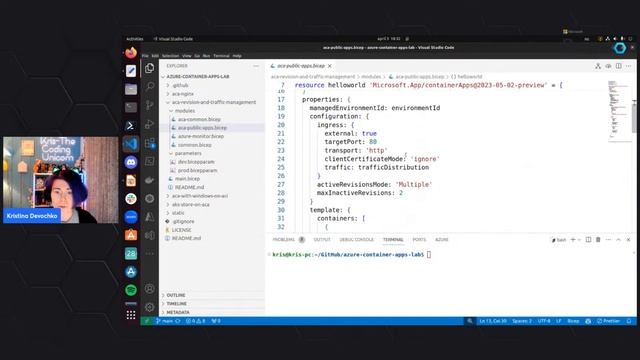The width and height of the screenshot is (640, 360).
Task: Open the .gitignore file
Action: click(183, 222)
